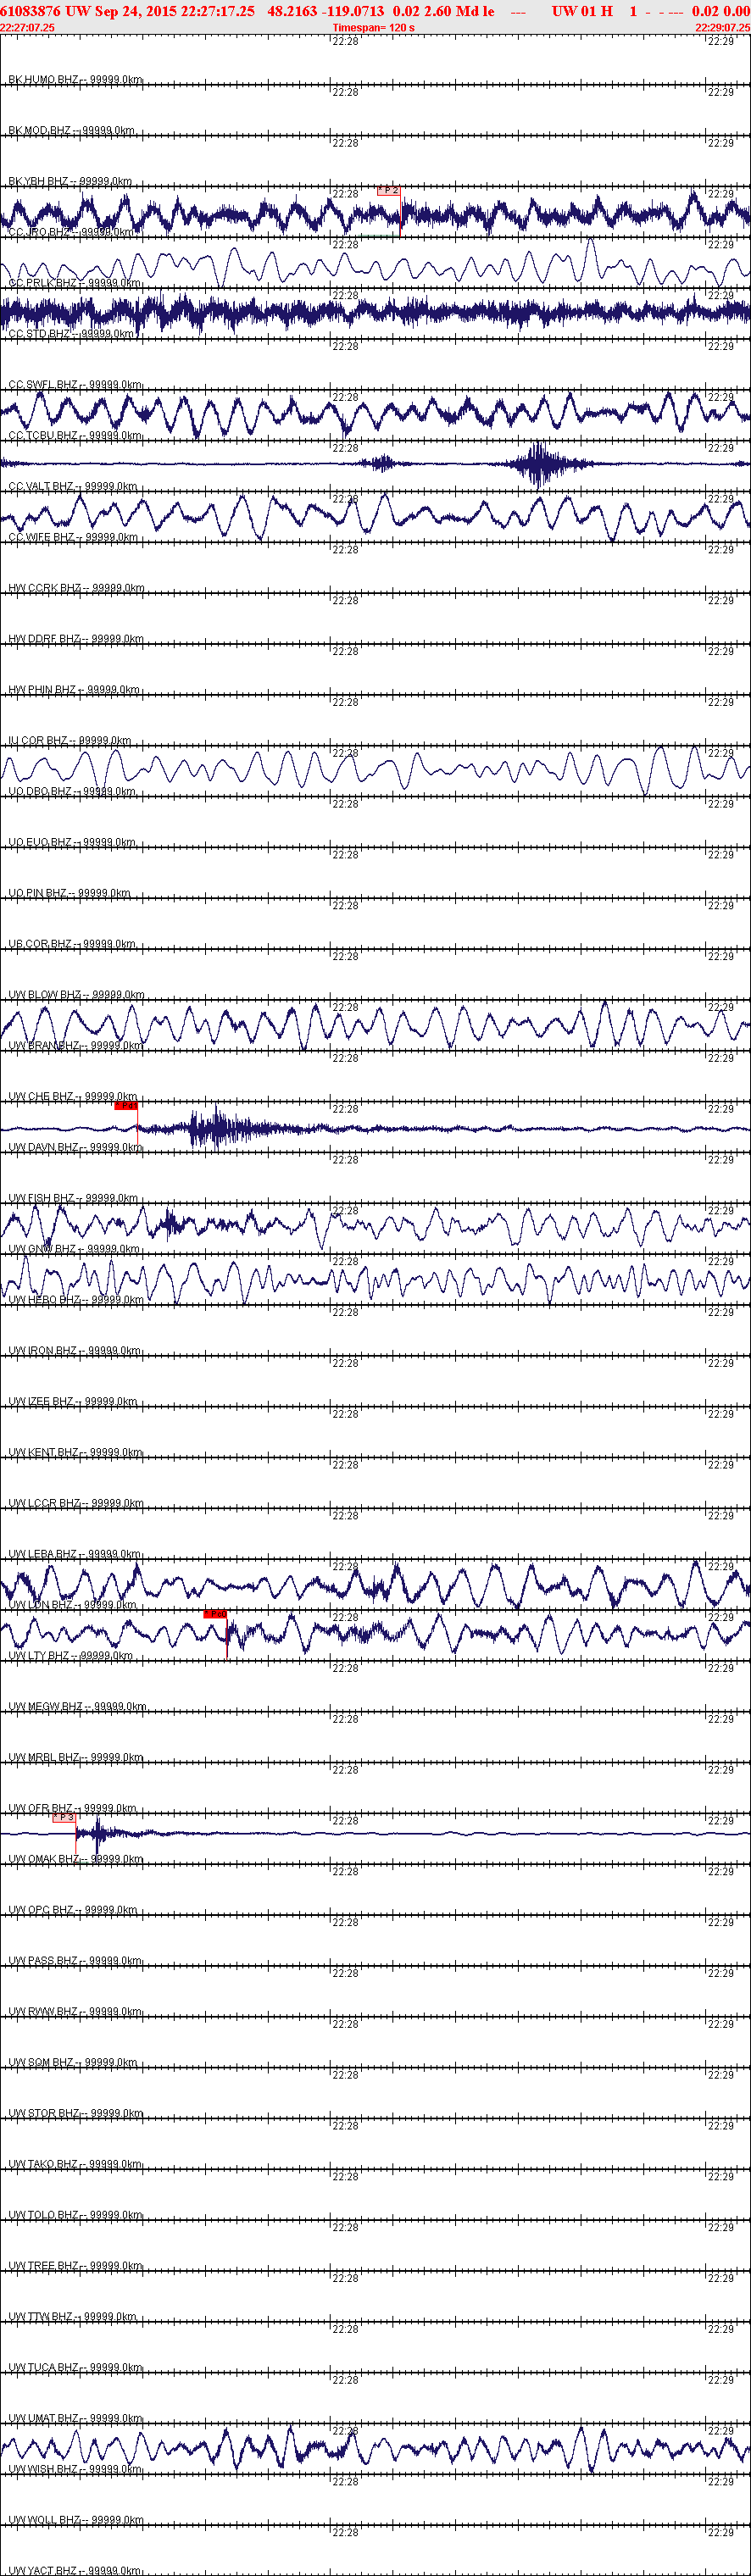Select the UW.LON BHZ station label
The height and width of the screenshot is (2576, 751).
(x=73, y=1605)
